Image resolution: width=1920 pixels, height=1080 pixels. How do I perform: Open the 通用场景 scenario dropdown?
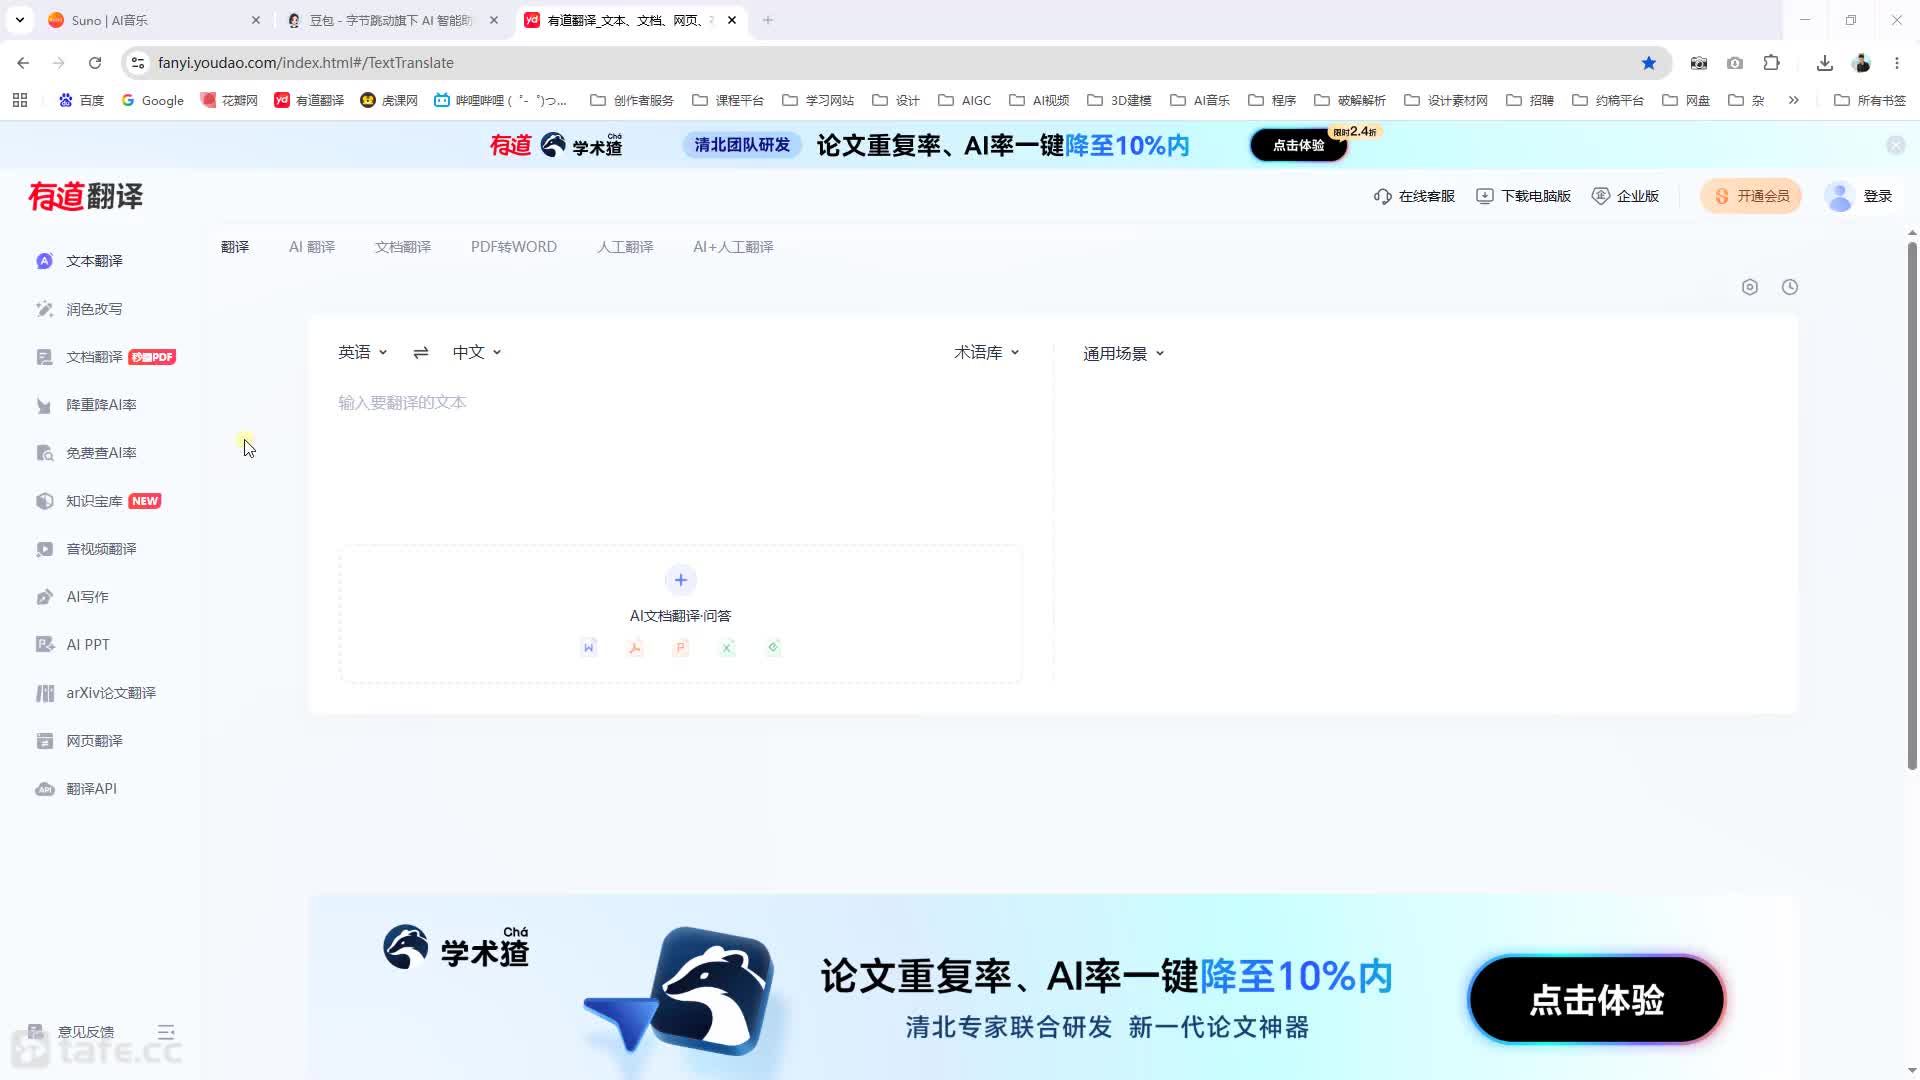click(x=1124, y=353)
